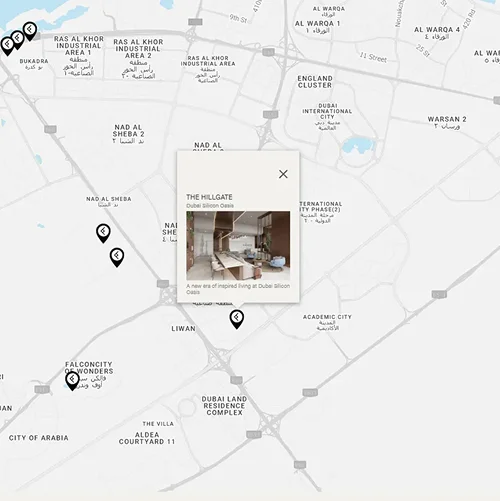Click the Liwan area label

183,329
